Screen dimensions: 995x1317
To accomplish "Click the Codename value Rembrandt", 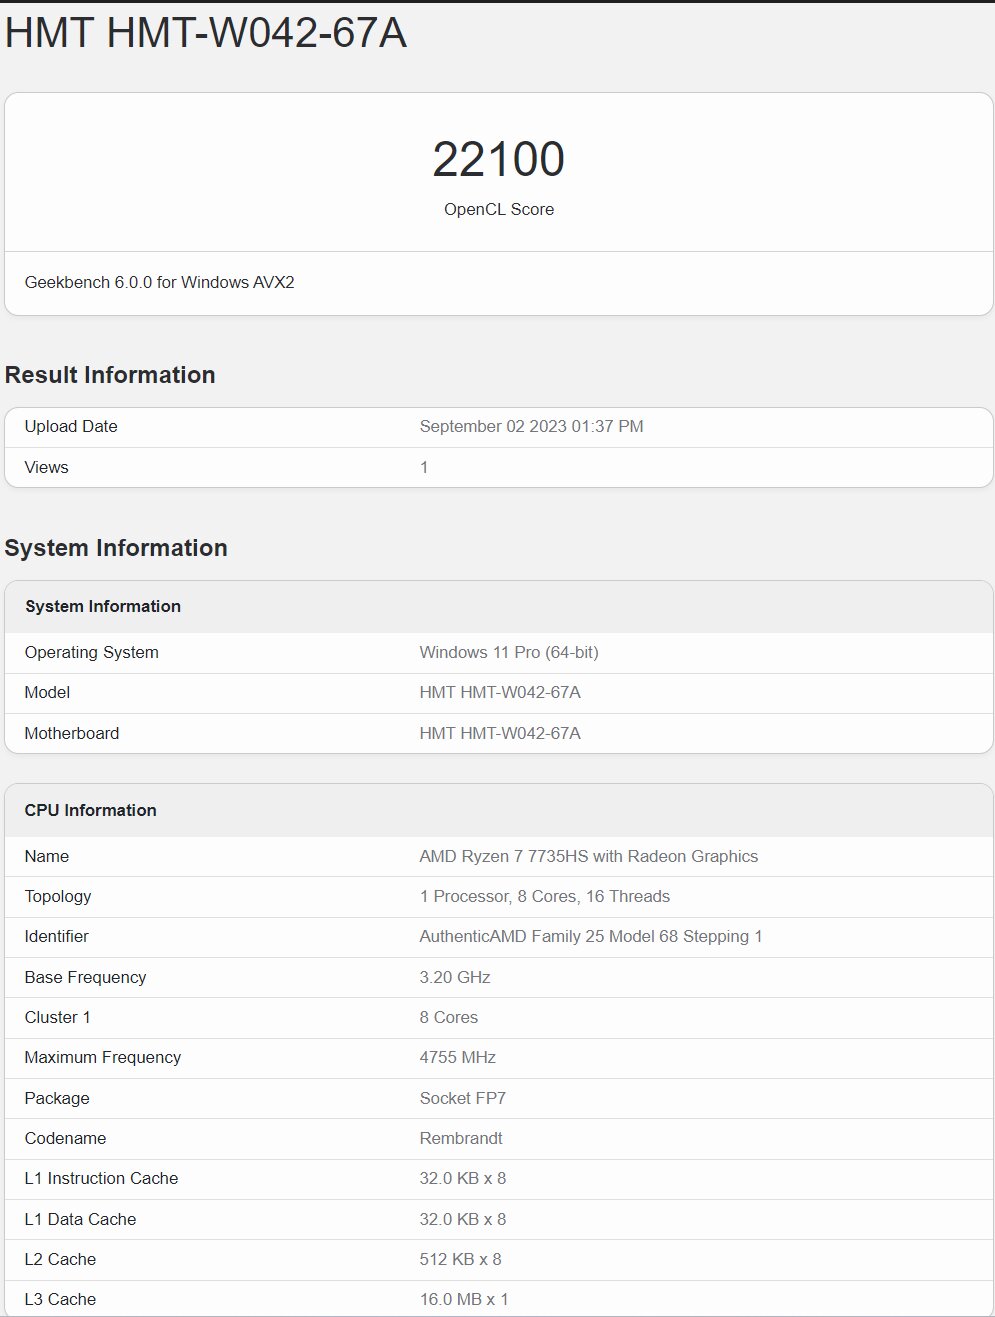I will point(461,1138).
